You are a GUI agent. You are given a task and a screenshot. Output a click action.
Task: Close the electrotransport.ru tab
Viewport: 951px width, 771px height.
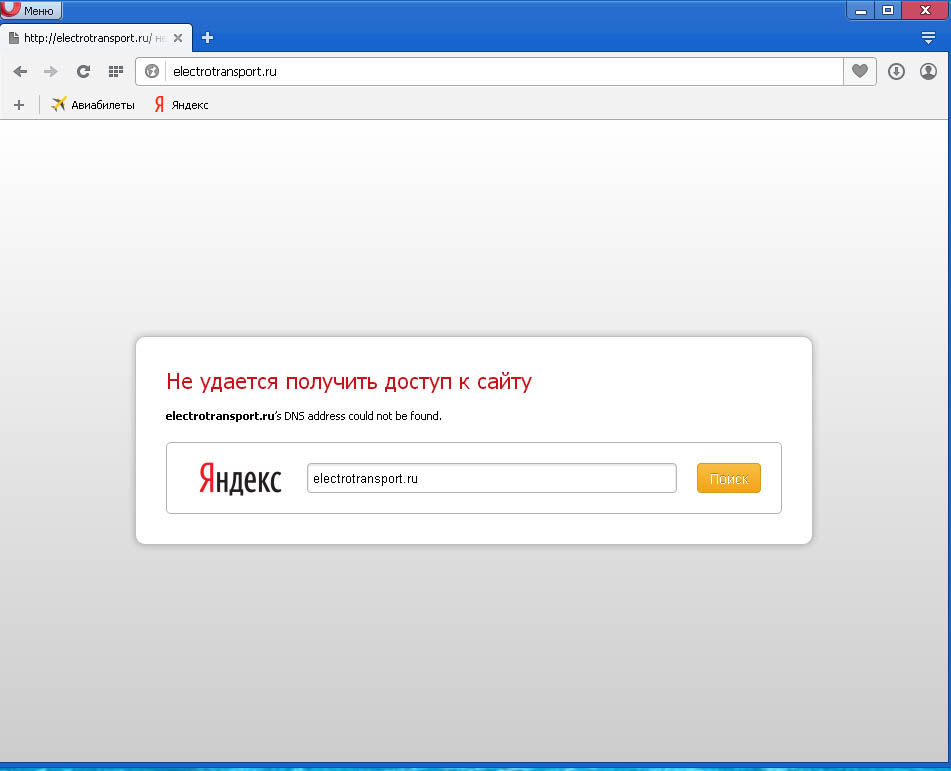click(x=178, y=38)
